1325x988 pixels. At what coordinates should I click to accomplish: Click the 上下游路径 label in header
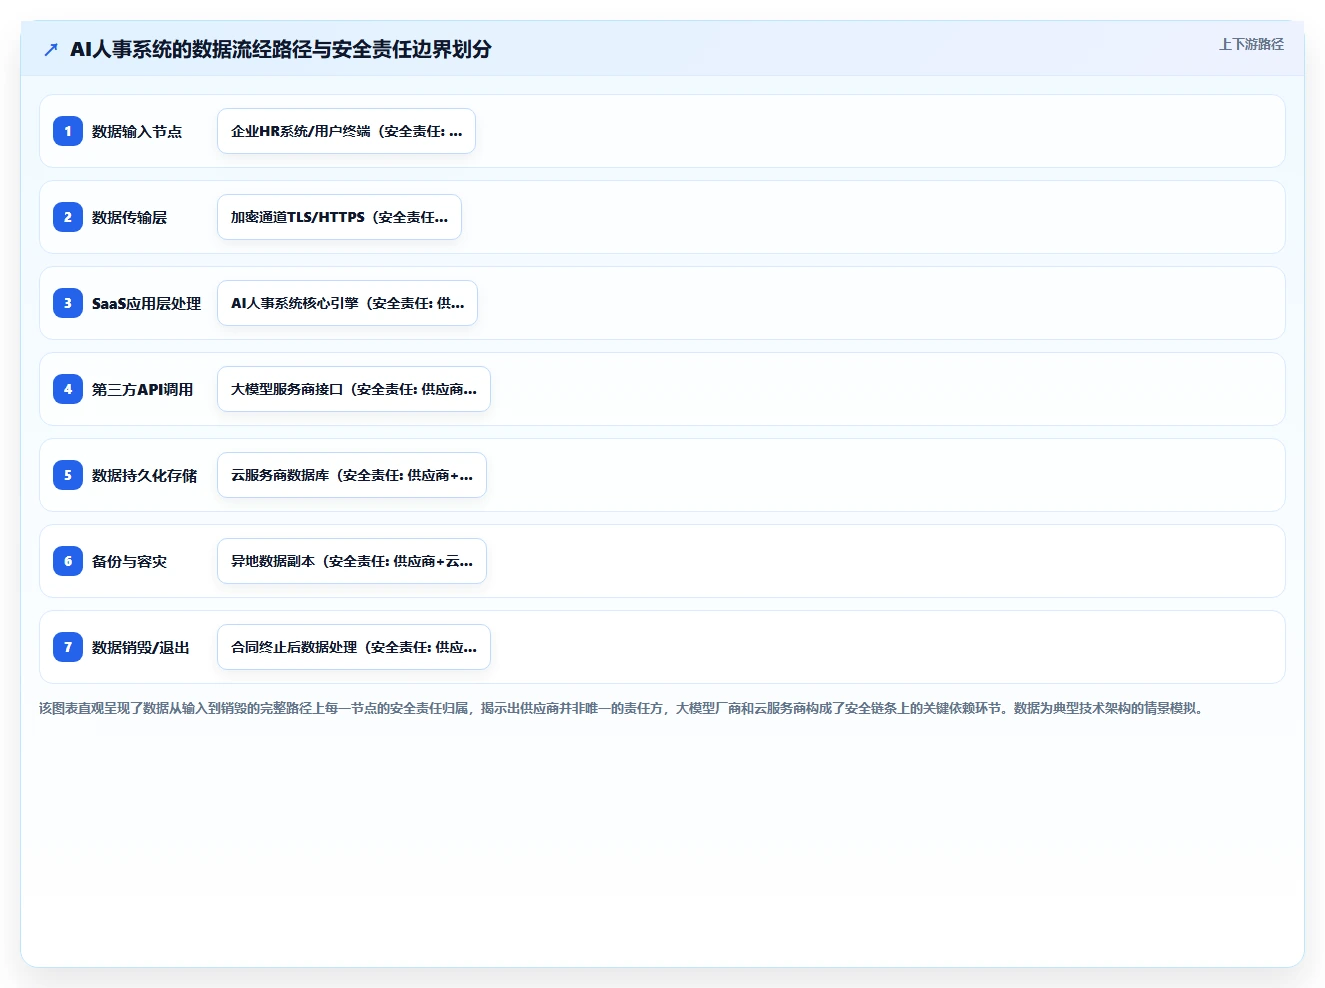point(1251,44)
